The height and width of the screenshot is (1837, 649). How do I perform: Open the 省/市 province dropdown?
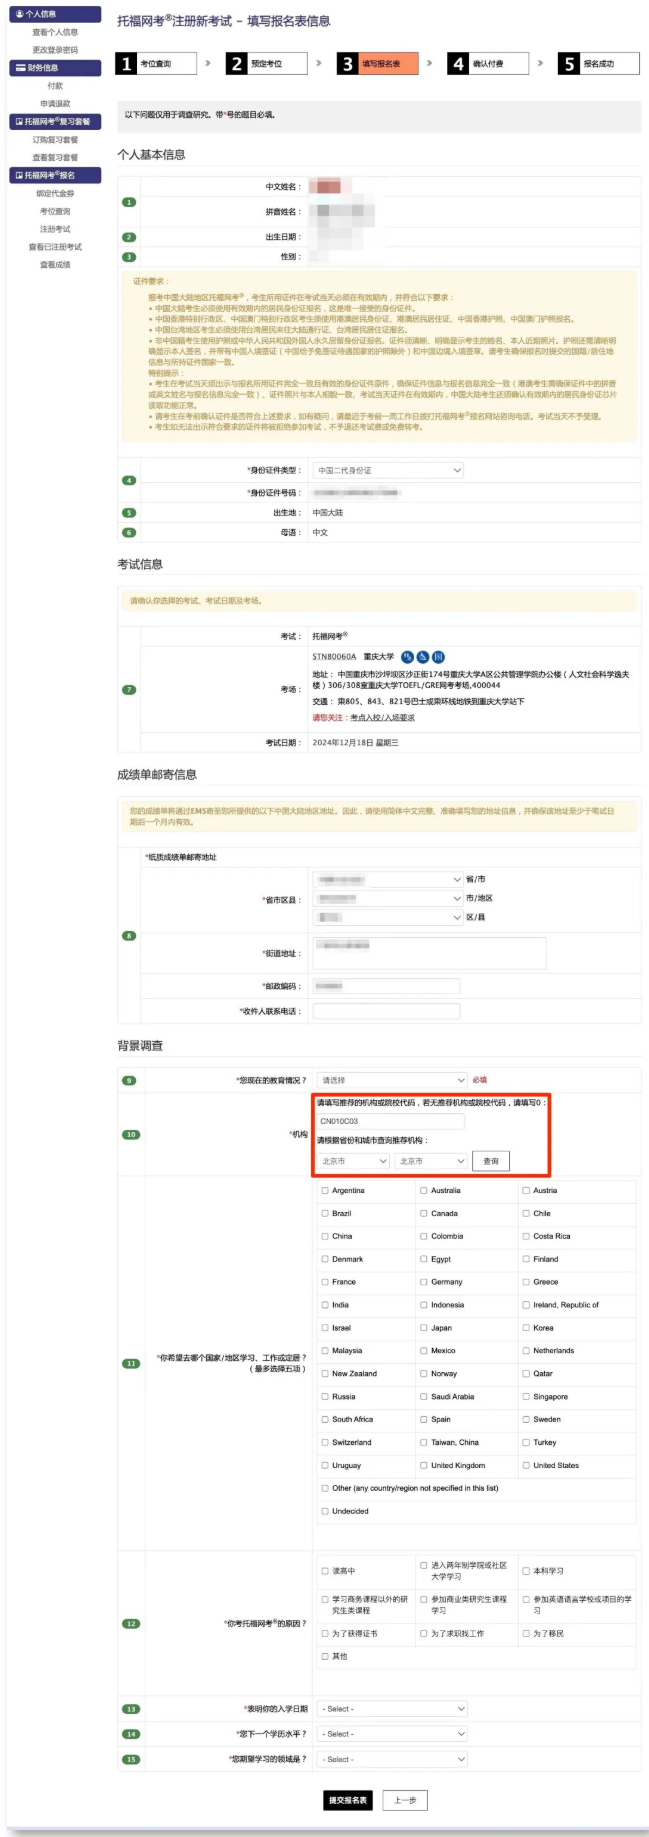coord(388,879)
